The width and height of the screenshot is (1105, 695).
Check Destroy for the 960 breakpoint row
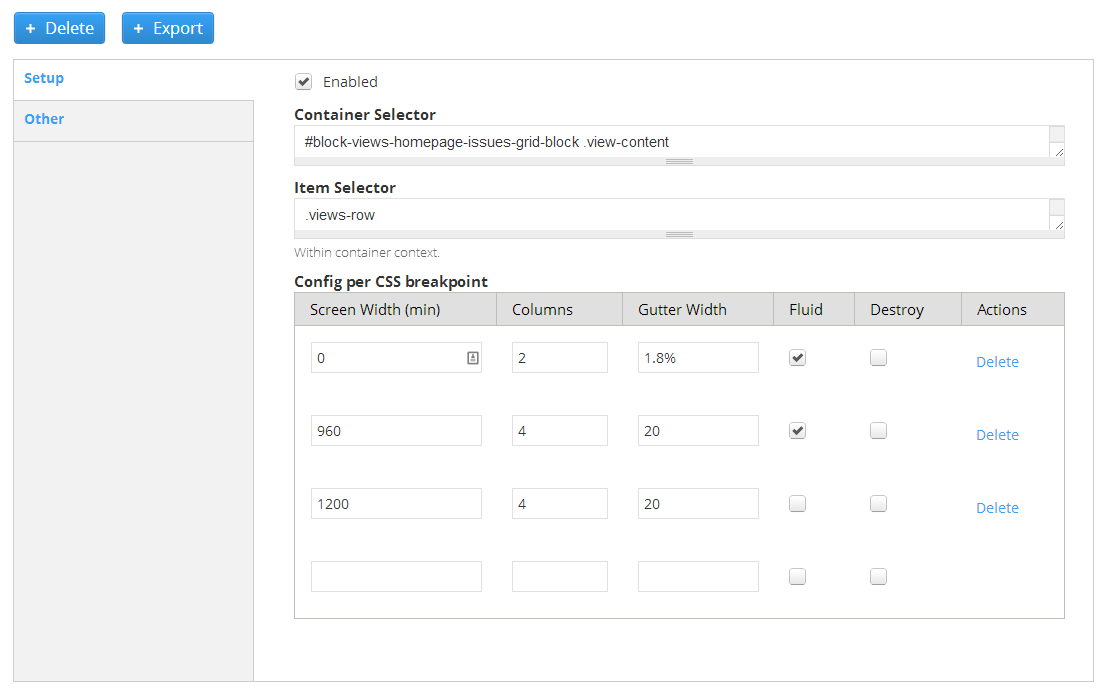click(878, 431)
